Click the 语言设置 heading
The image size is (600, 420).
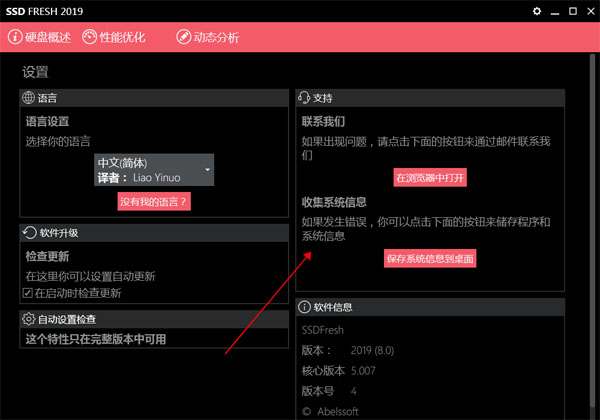click(x=47, y=121)
